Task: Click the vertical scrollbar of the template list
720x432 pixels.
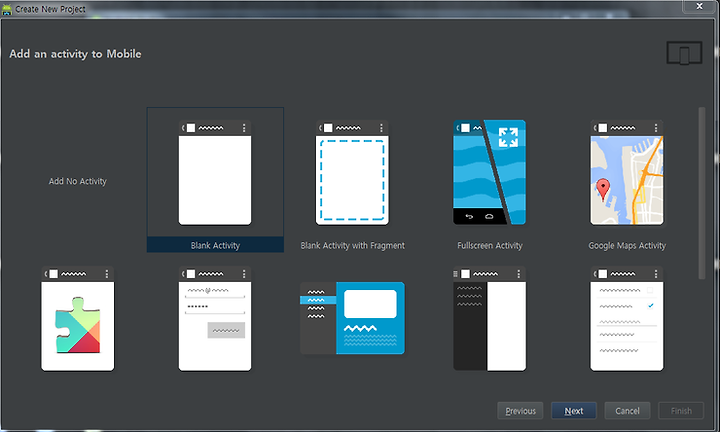Action: coord(702,193)
